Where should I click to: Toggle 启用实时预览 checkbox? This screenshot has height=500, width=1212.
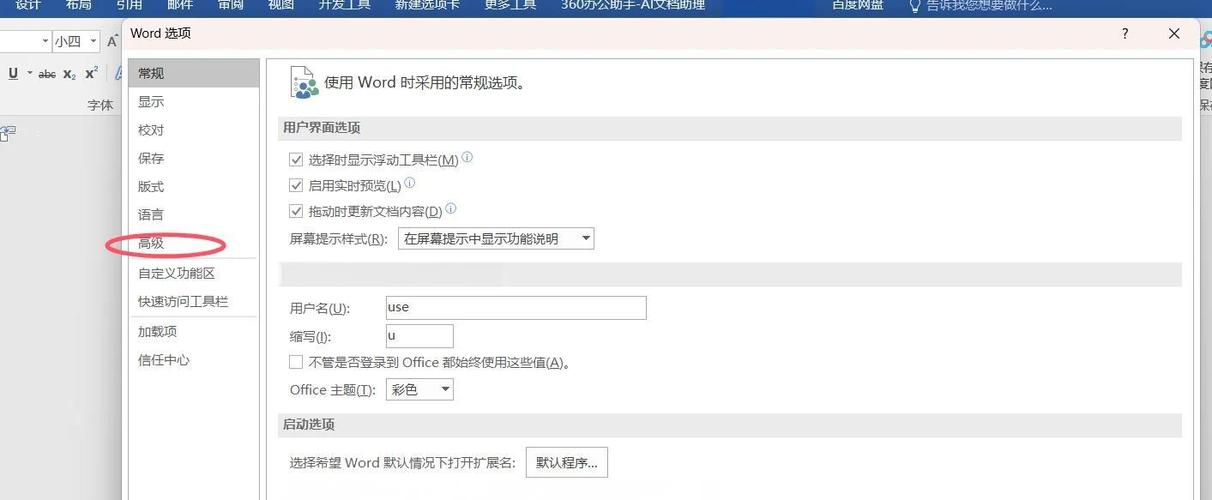tap(296, 186)
